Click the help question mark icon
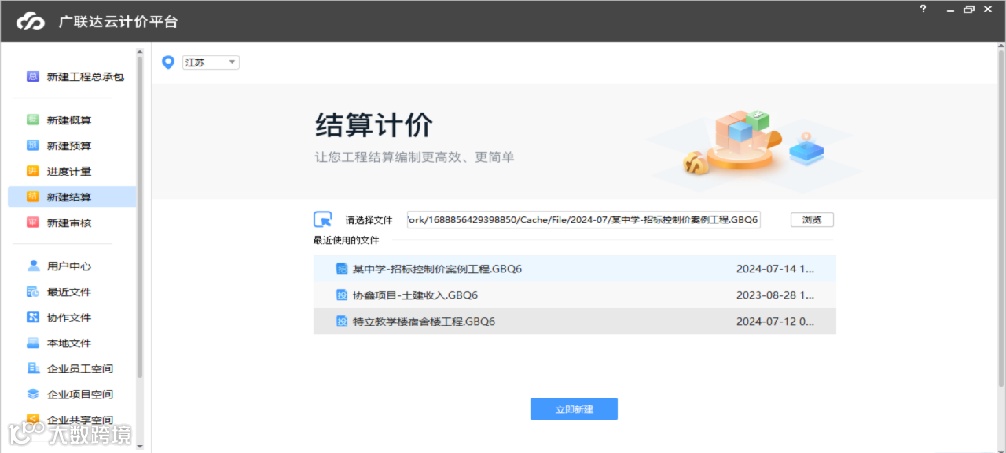The height and width of the screenshot is (453, 1006). (923, 9)
